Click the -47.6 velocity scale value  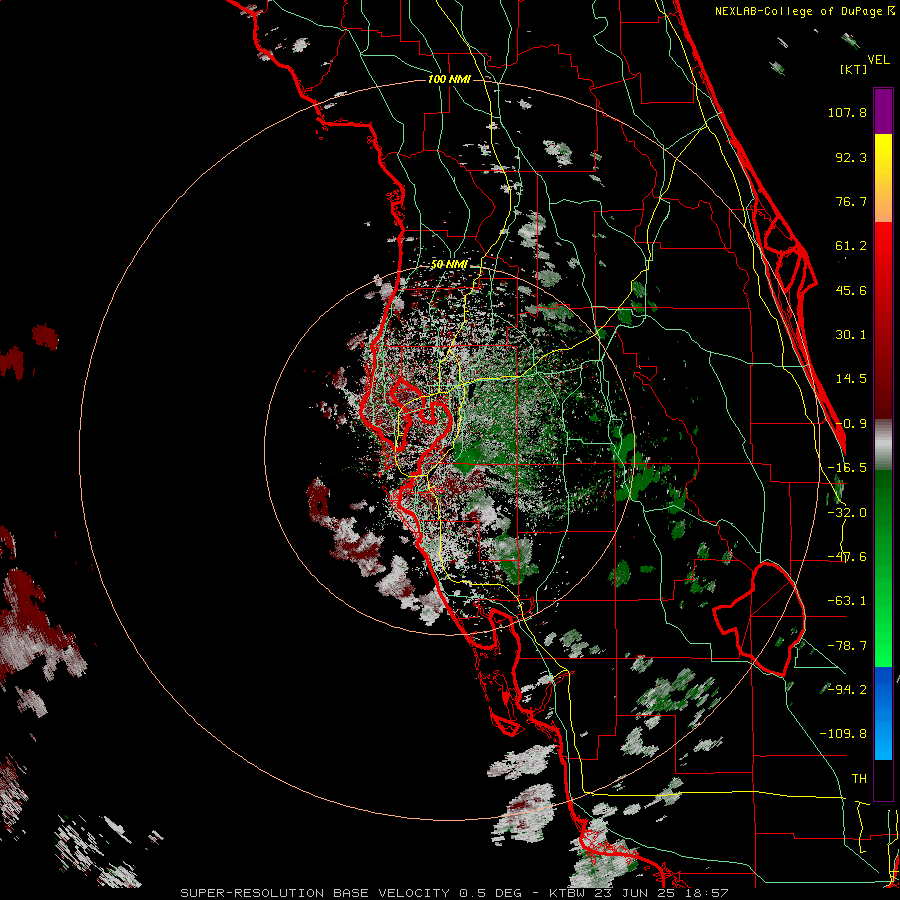click(847, 557)
